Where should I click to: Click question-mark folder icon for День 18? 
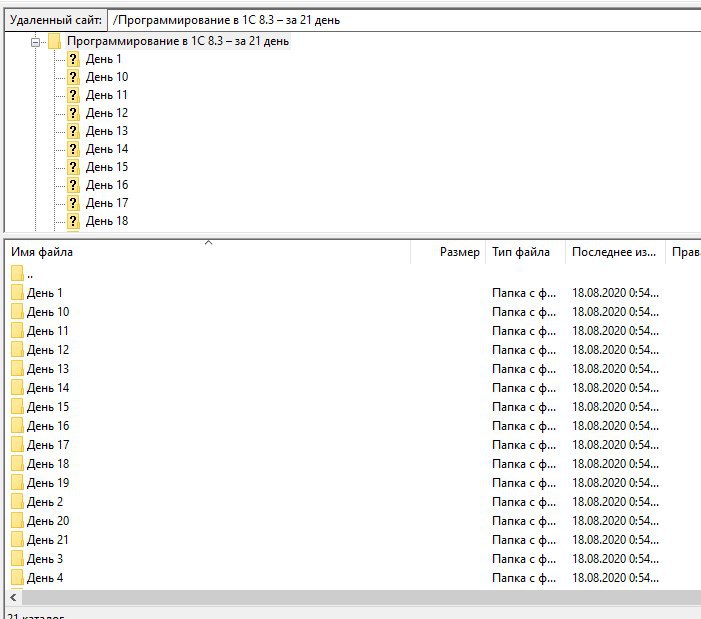[73, 221]
